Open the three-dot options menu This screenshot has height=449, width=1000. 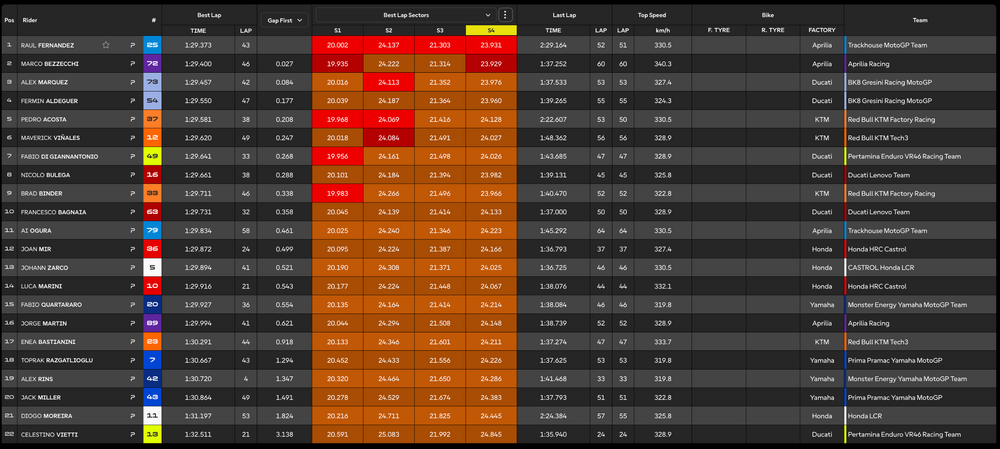(505, 15)
